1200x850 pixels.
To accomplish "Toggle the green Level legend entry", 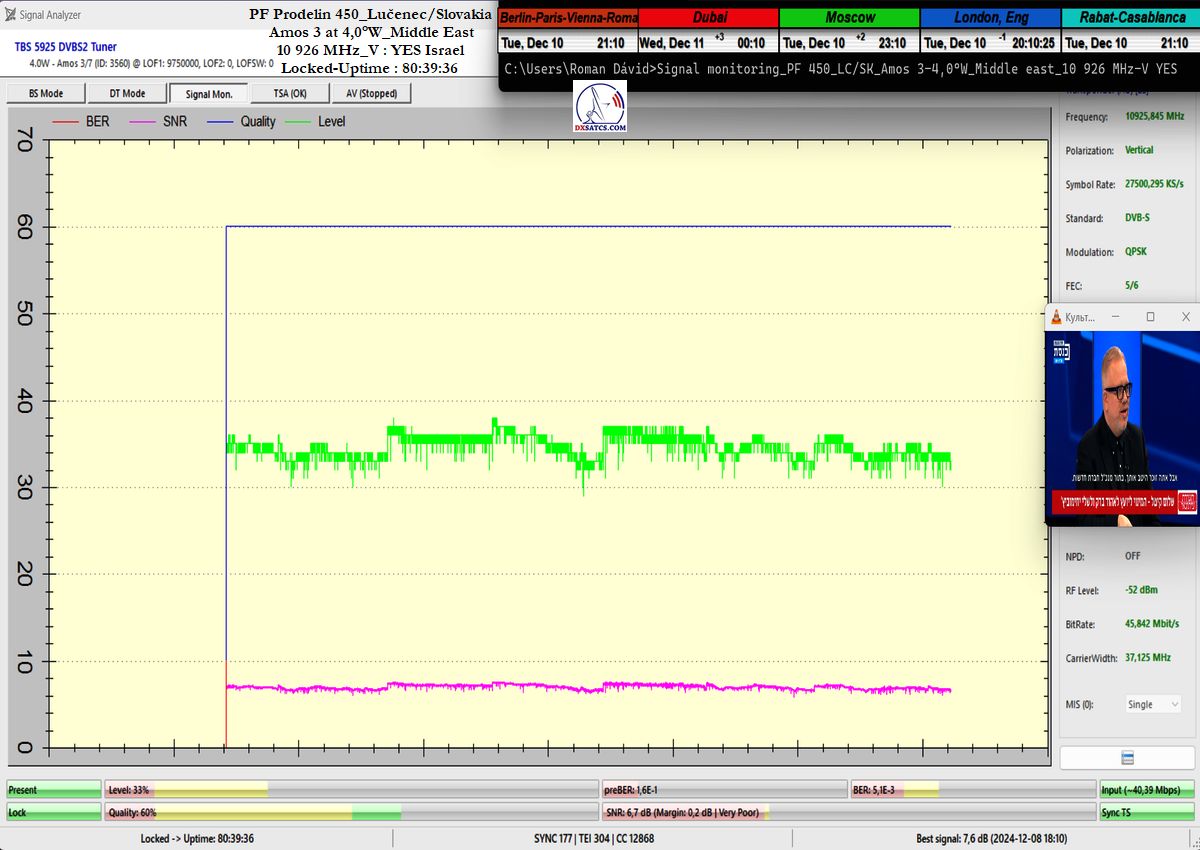I will point(316,122).
